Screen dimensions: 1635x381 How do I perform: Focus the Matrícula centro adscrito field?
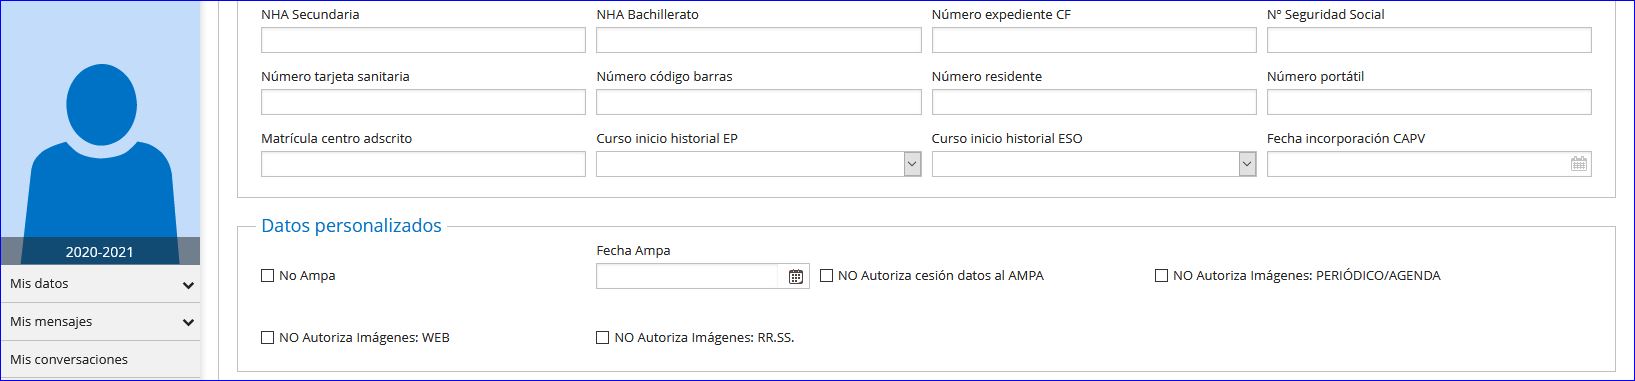click(423, 164)
